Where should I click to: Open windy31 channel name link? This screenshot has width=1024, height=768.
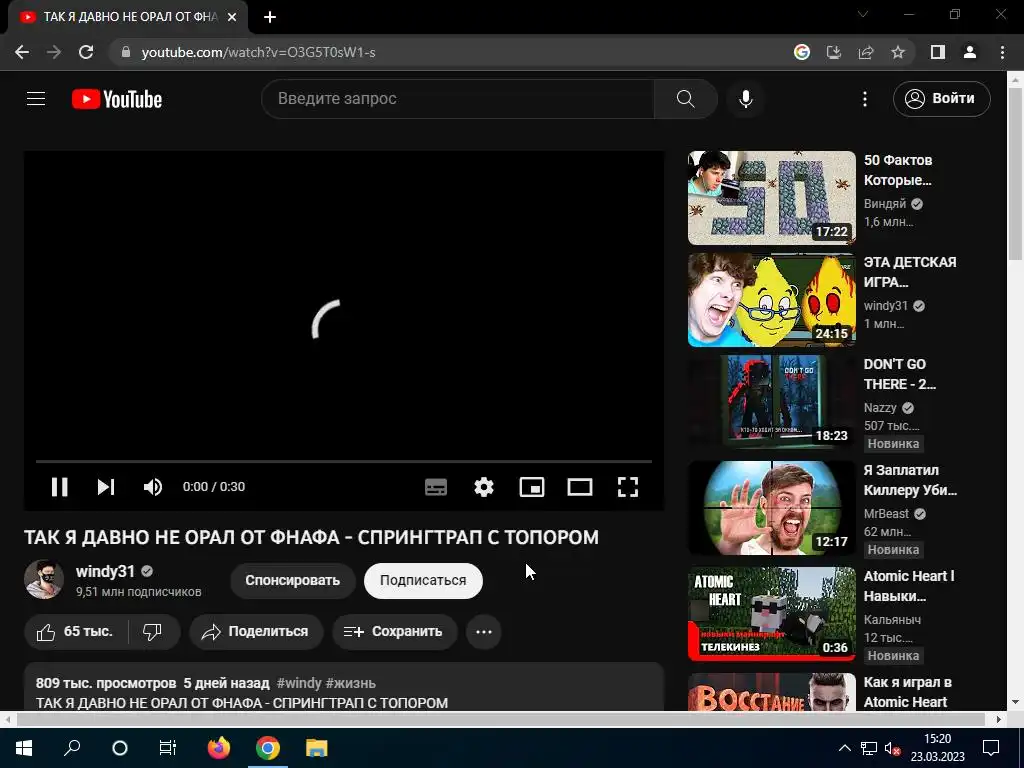tap(105, 571)
